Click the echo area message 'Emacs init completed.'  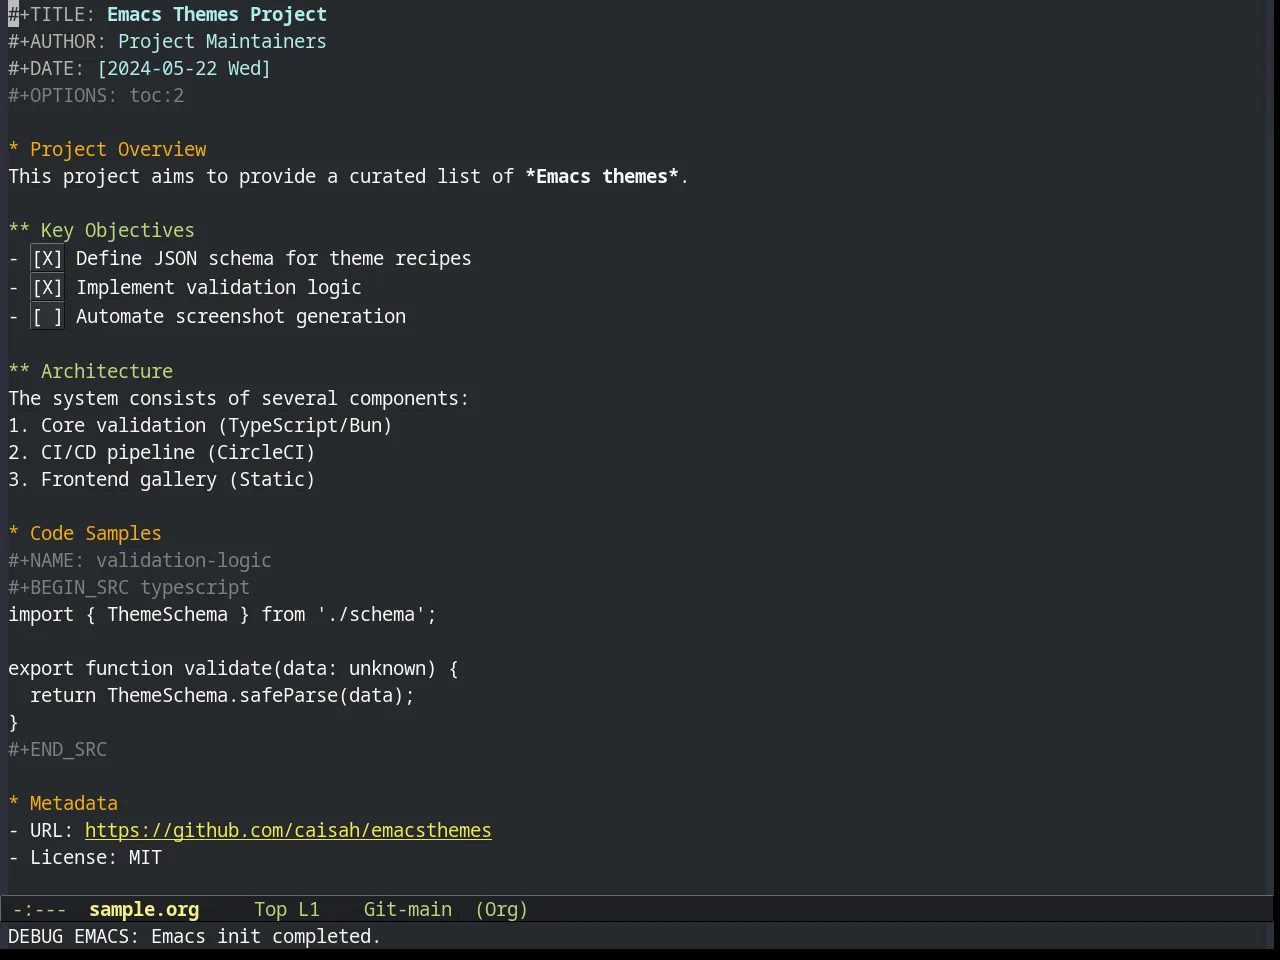point(266,937)
